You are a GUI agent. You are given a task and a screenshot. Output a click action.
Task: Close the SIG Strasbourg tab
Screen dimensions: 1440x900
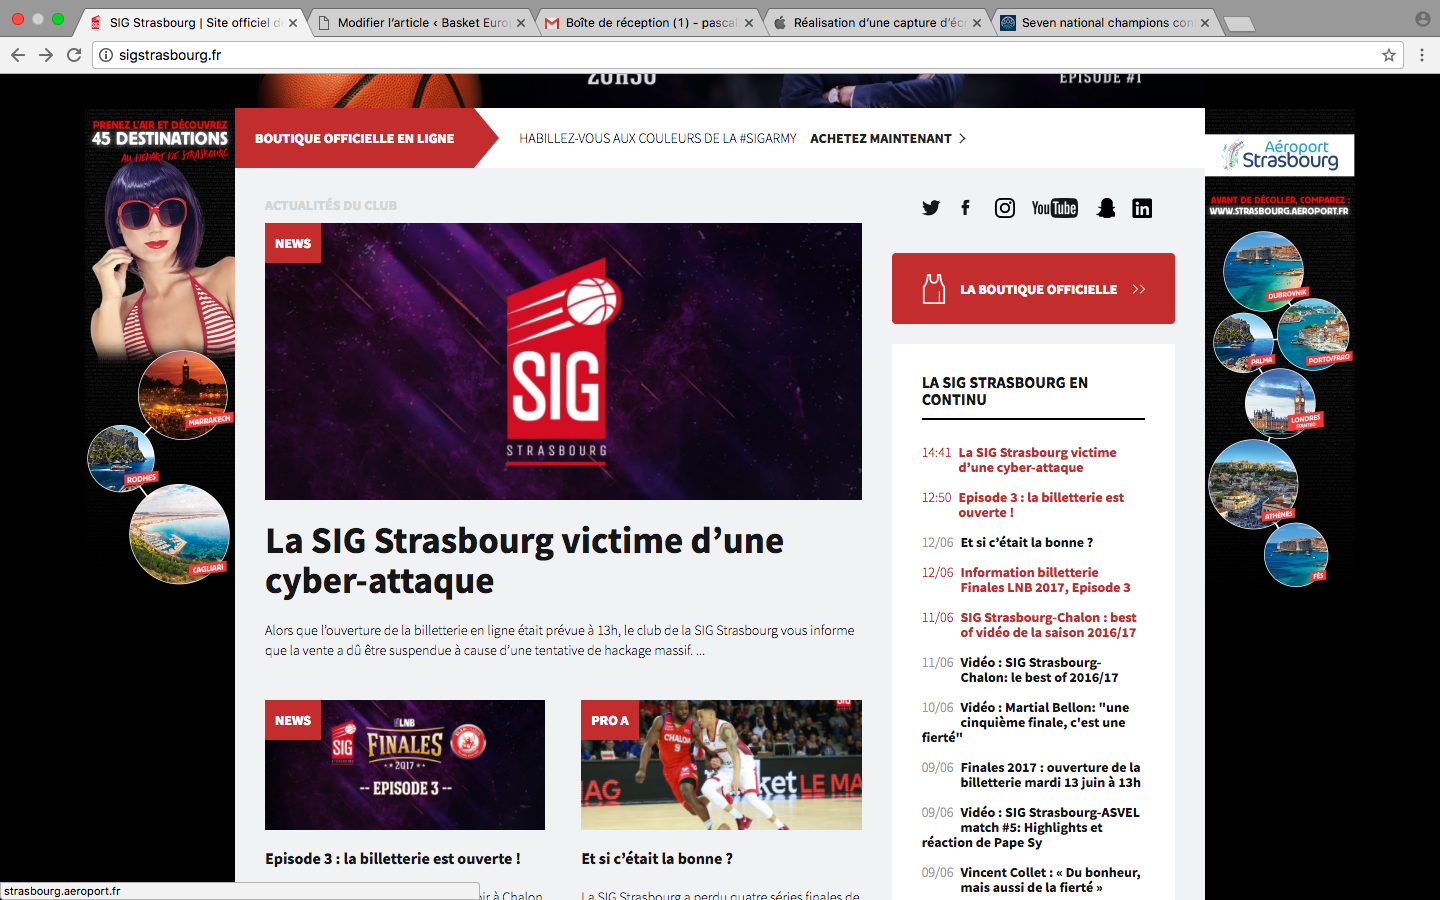(x=293, y=22)
